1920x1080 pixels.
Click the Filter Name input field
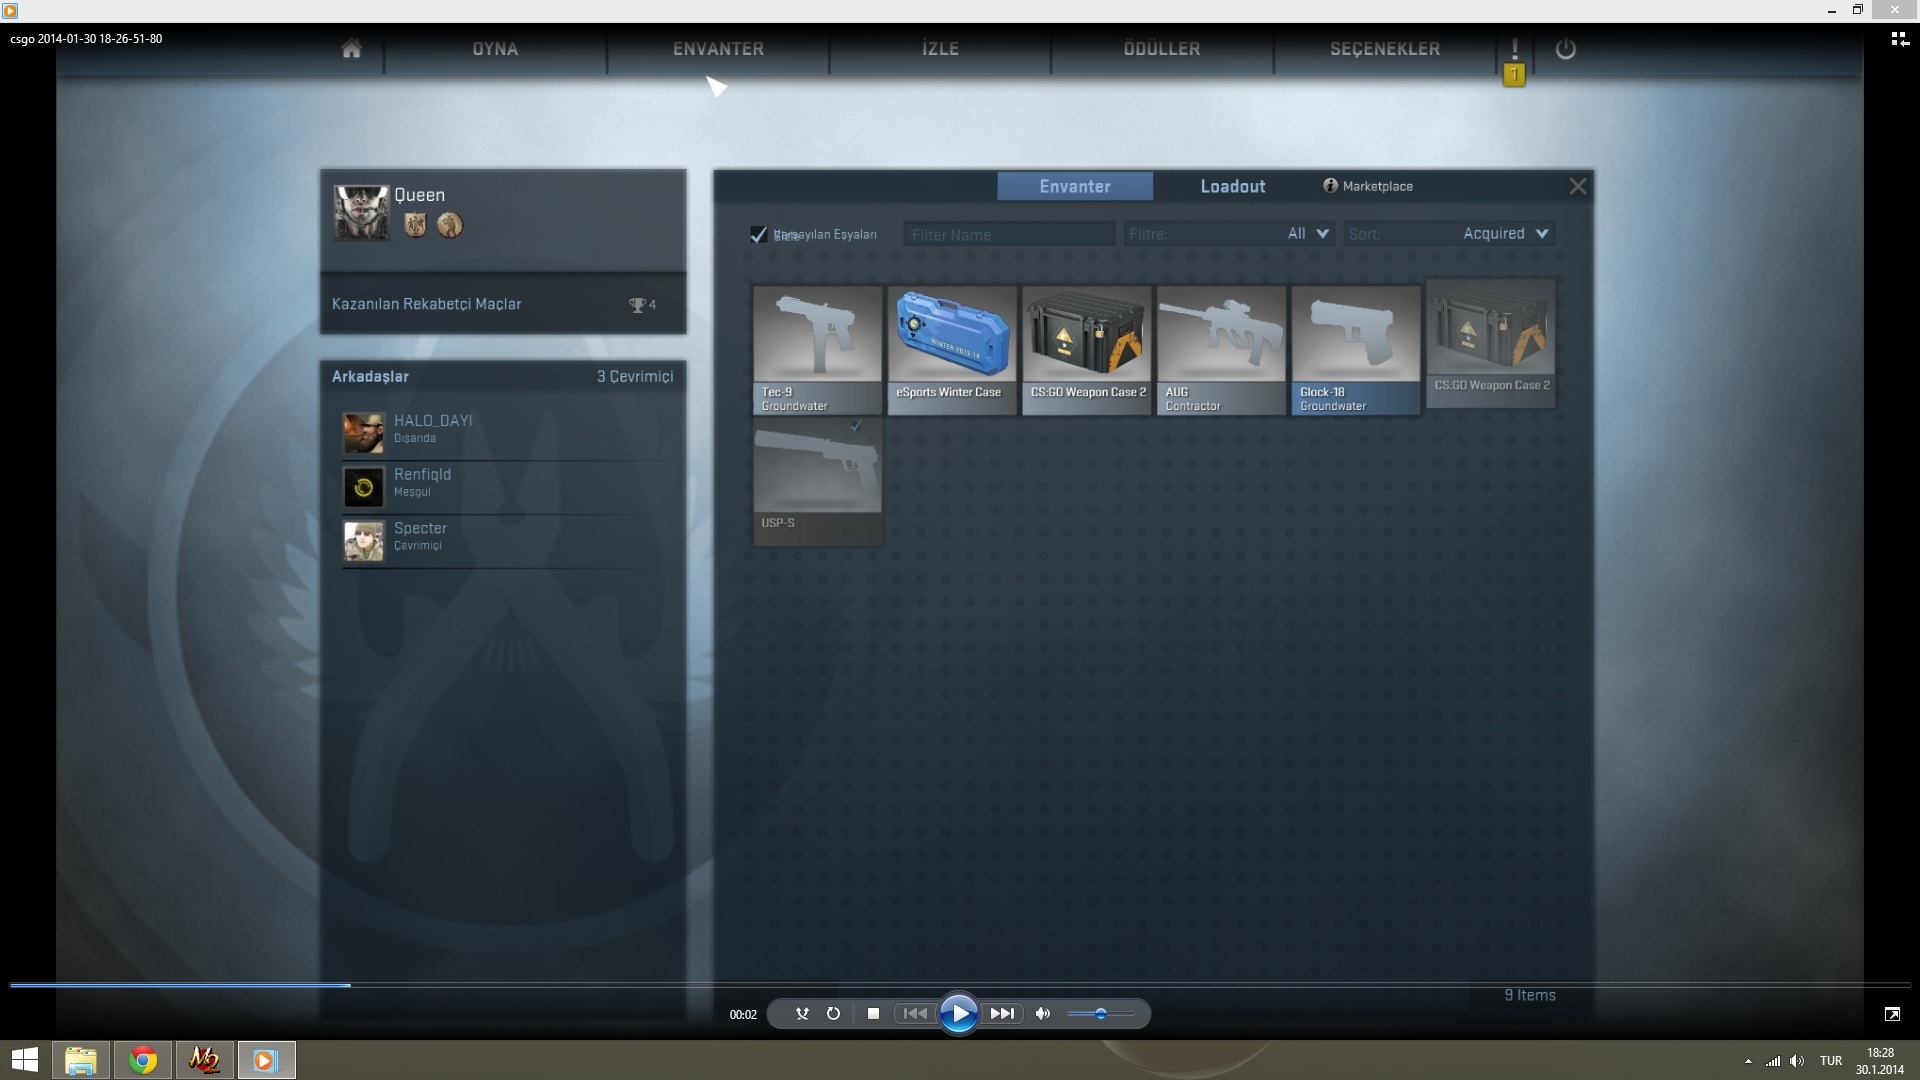click(1008, 234)
